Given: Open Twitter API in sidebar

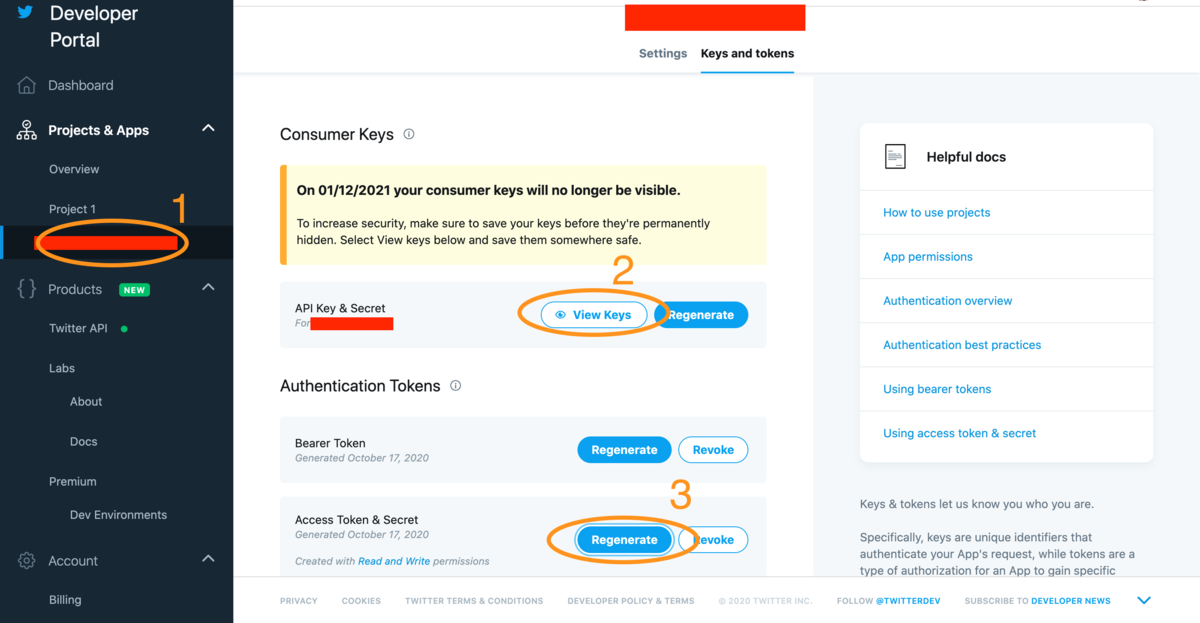Looking at the screenshot, I should pyautogui.click(x=78, y=328).
